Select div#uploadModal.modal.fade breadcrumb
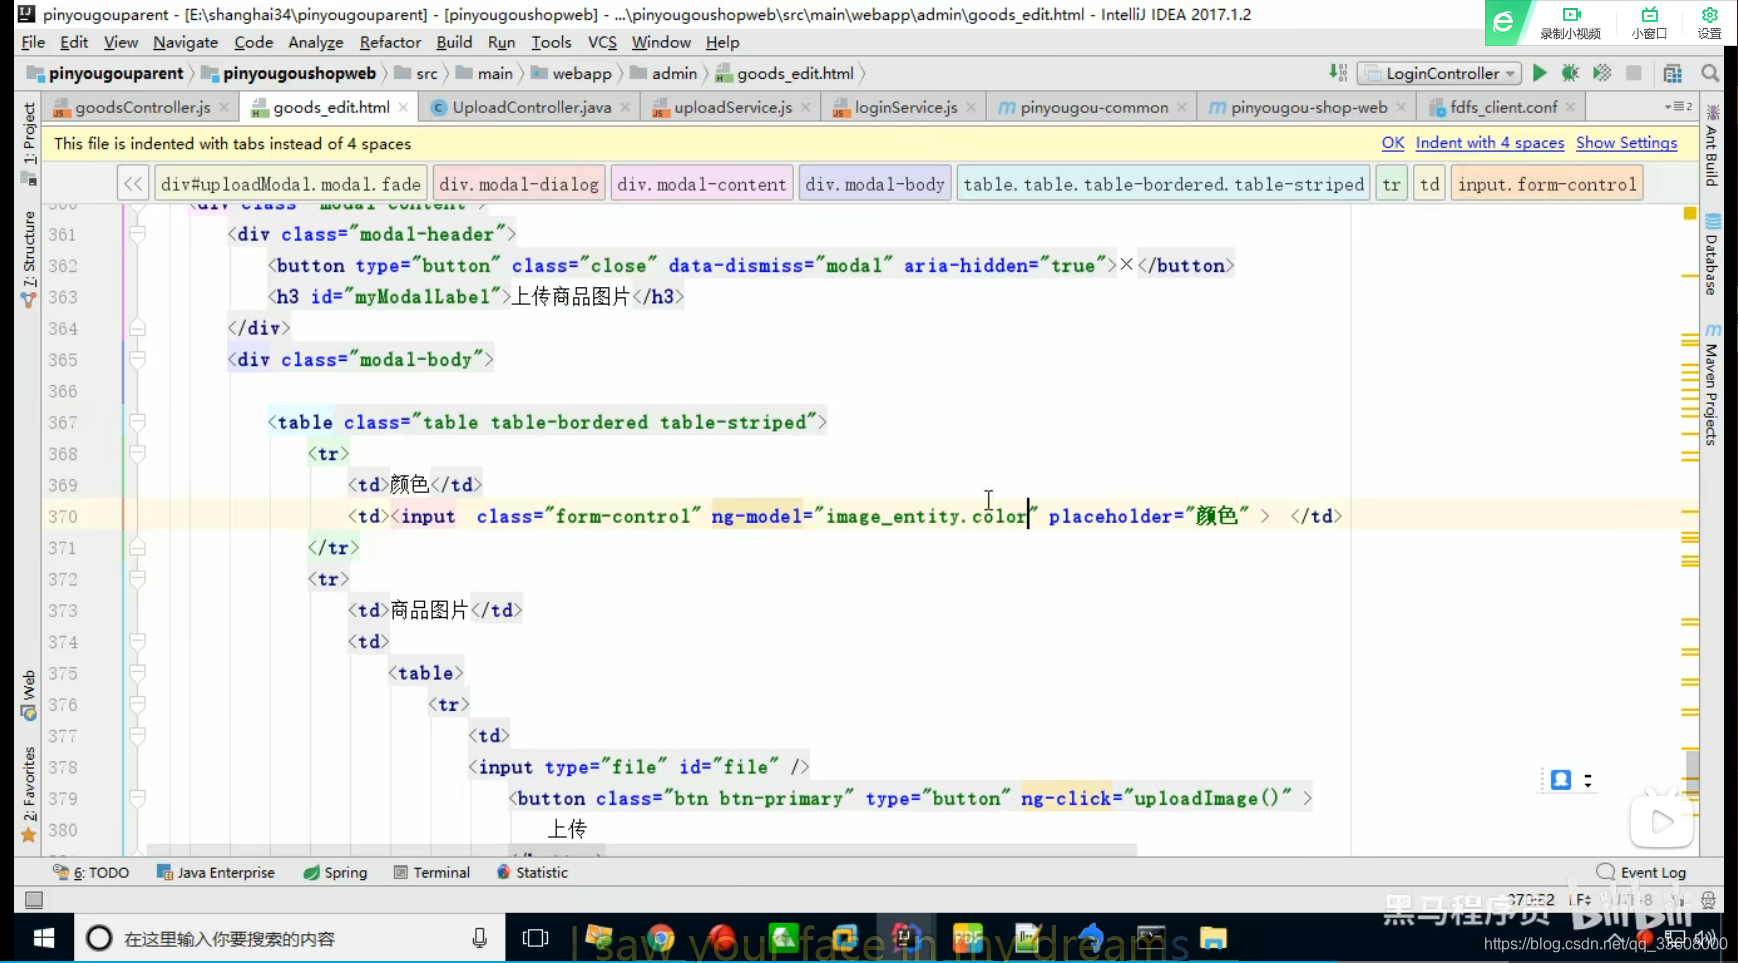Screen dimensions: 1738x963 pyautogui.click(x=291, y=184)
